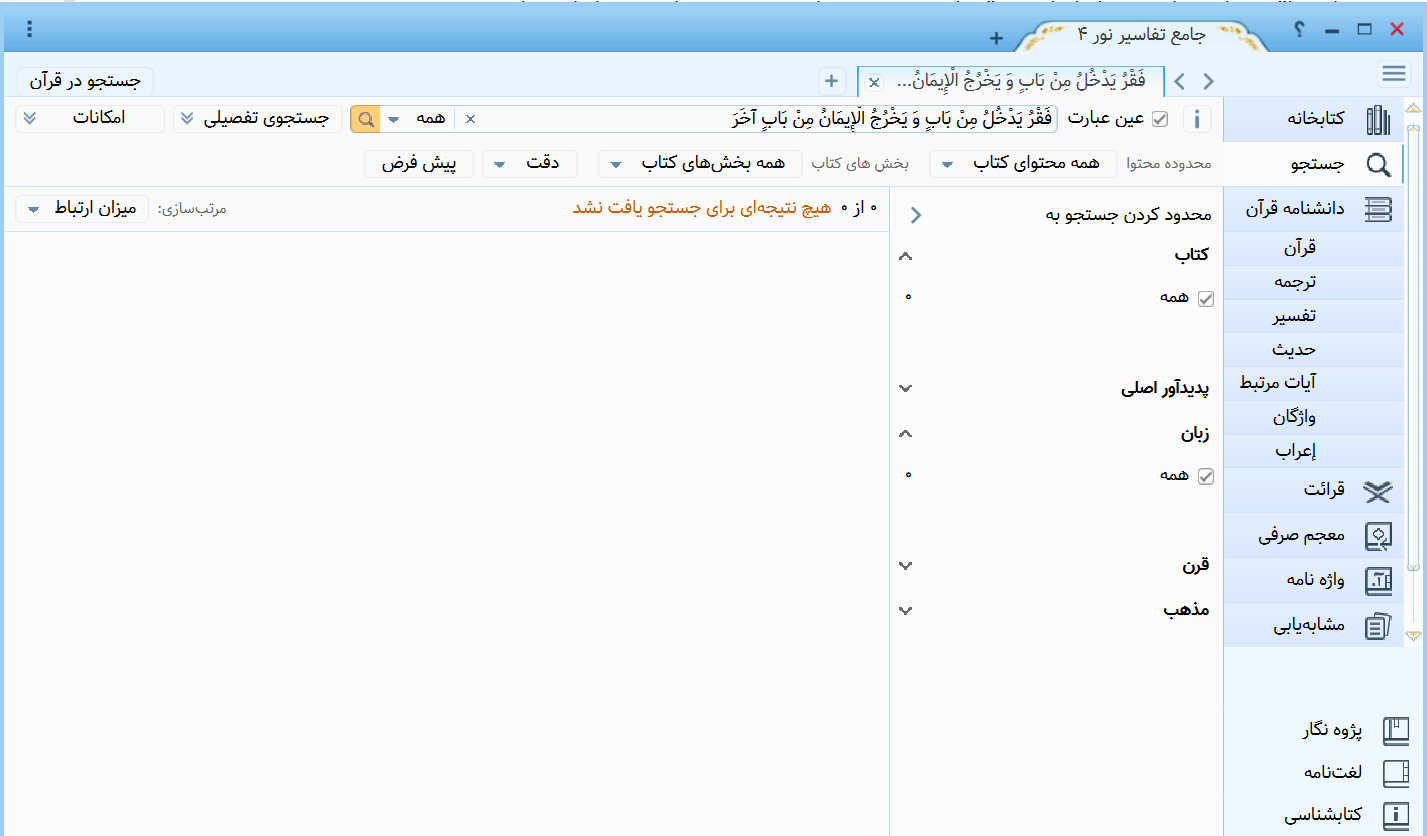Open the three-dots options menu
1427x836 pixels.
click(x=30, y=29)
